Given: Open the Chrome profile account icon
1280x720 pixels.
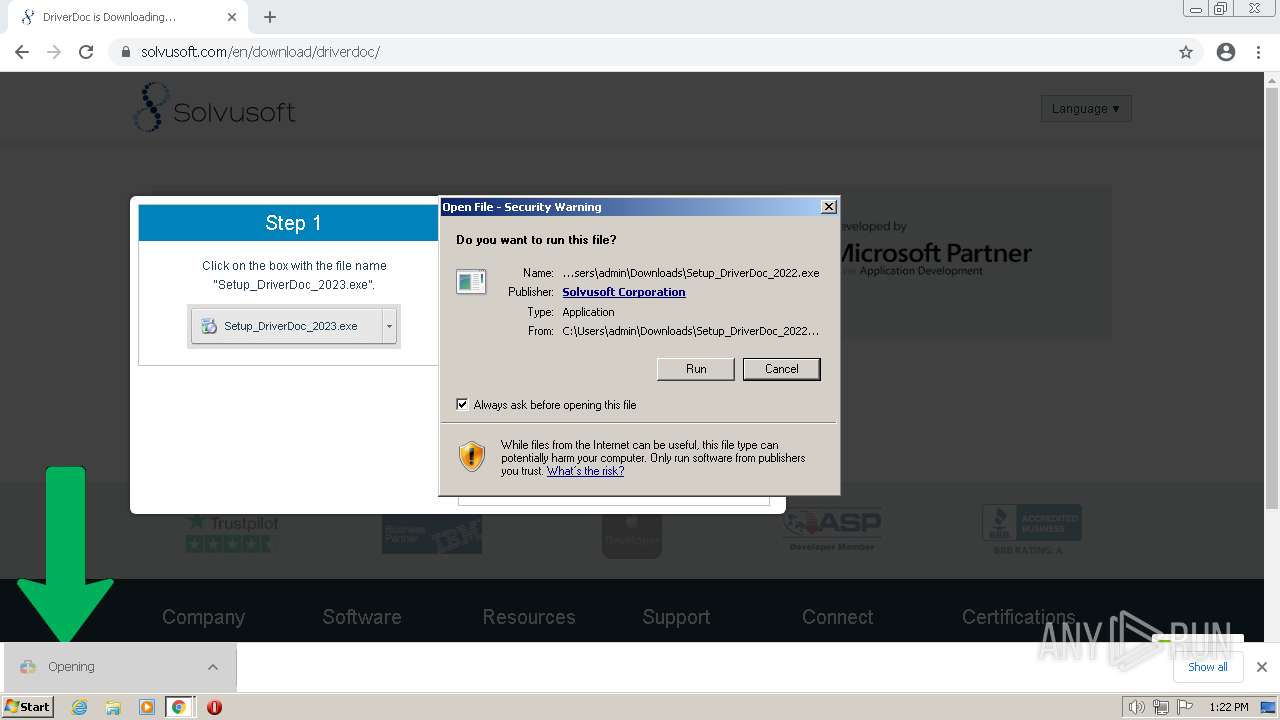Looking at the screenshot, I should pyautogui.click(x=1226, y=52).
